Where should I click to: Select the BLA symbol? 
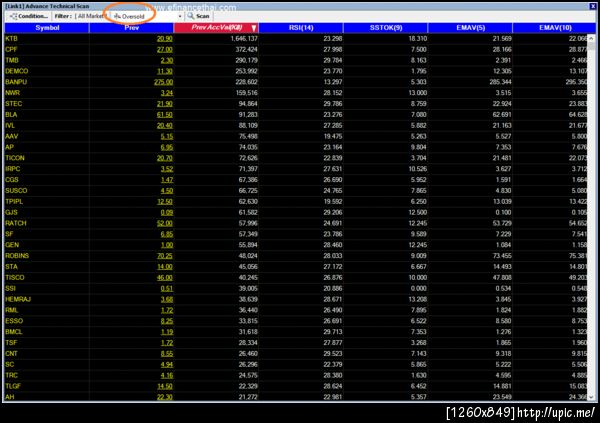tap(11, 114)
